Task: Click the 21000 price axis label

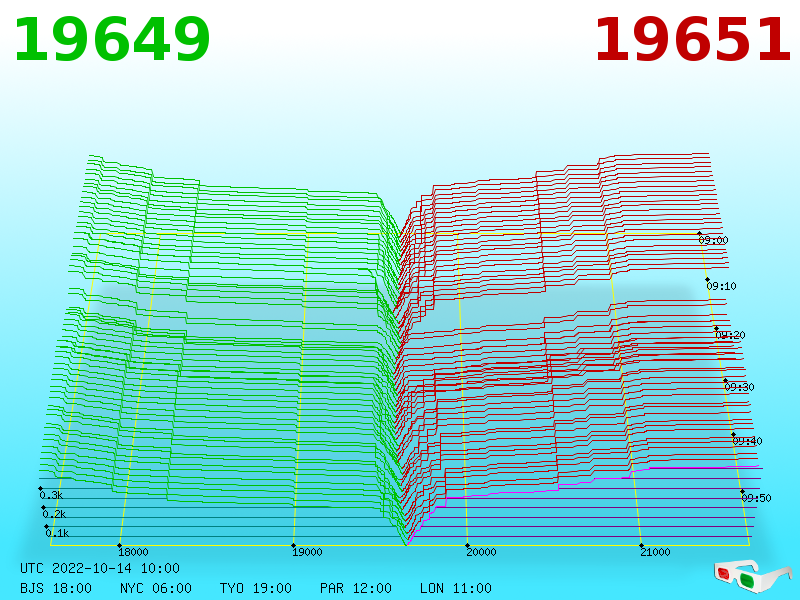Action: pos(655,552)
